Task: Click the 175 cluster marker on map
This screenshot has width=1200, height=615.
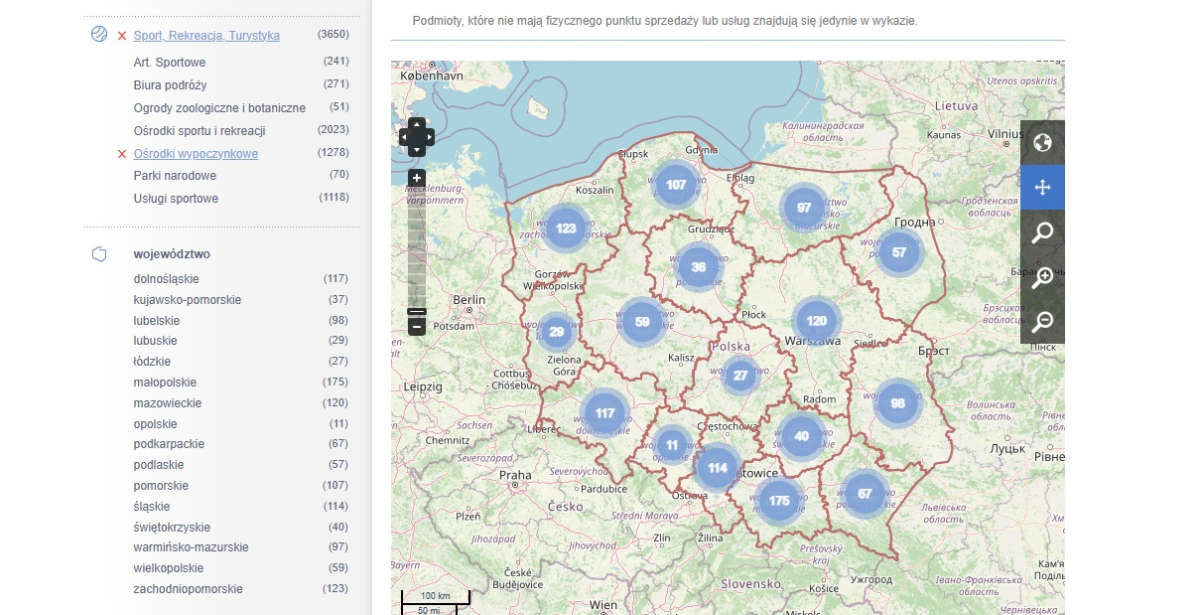Action: 779,500
